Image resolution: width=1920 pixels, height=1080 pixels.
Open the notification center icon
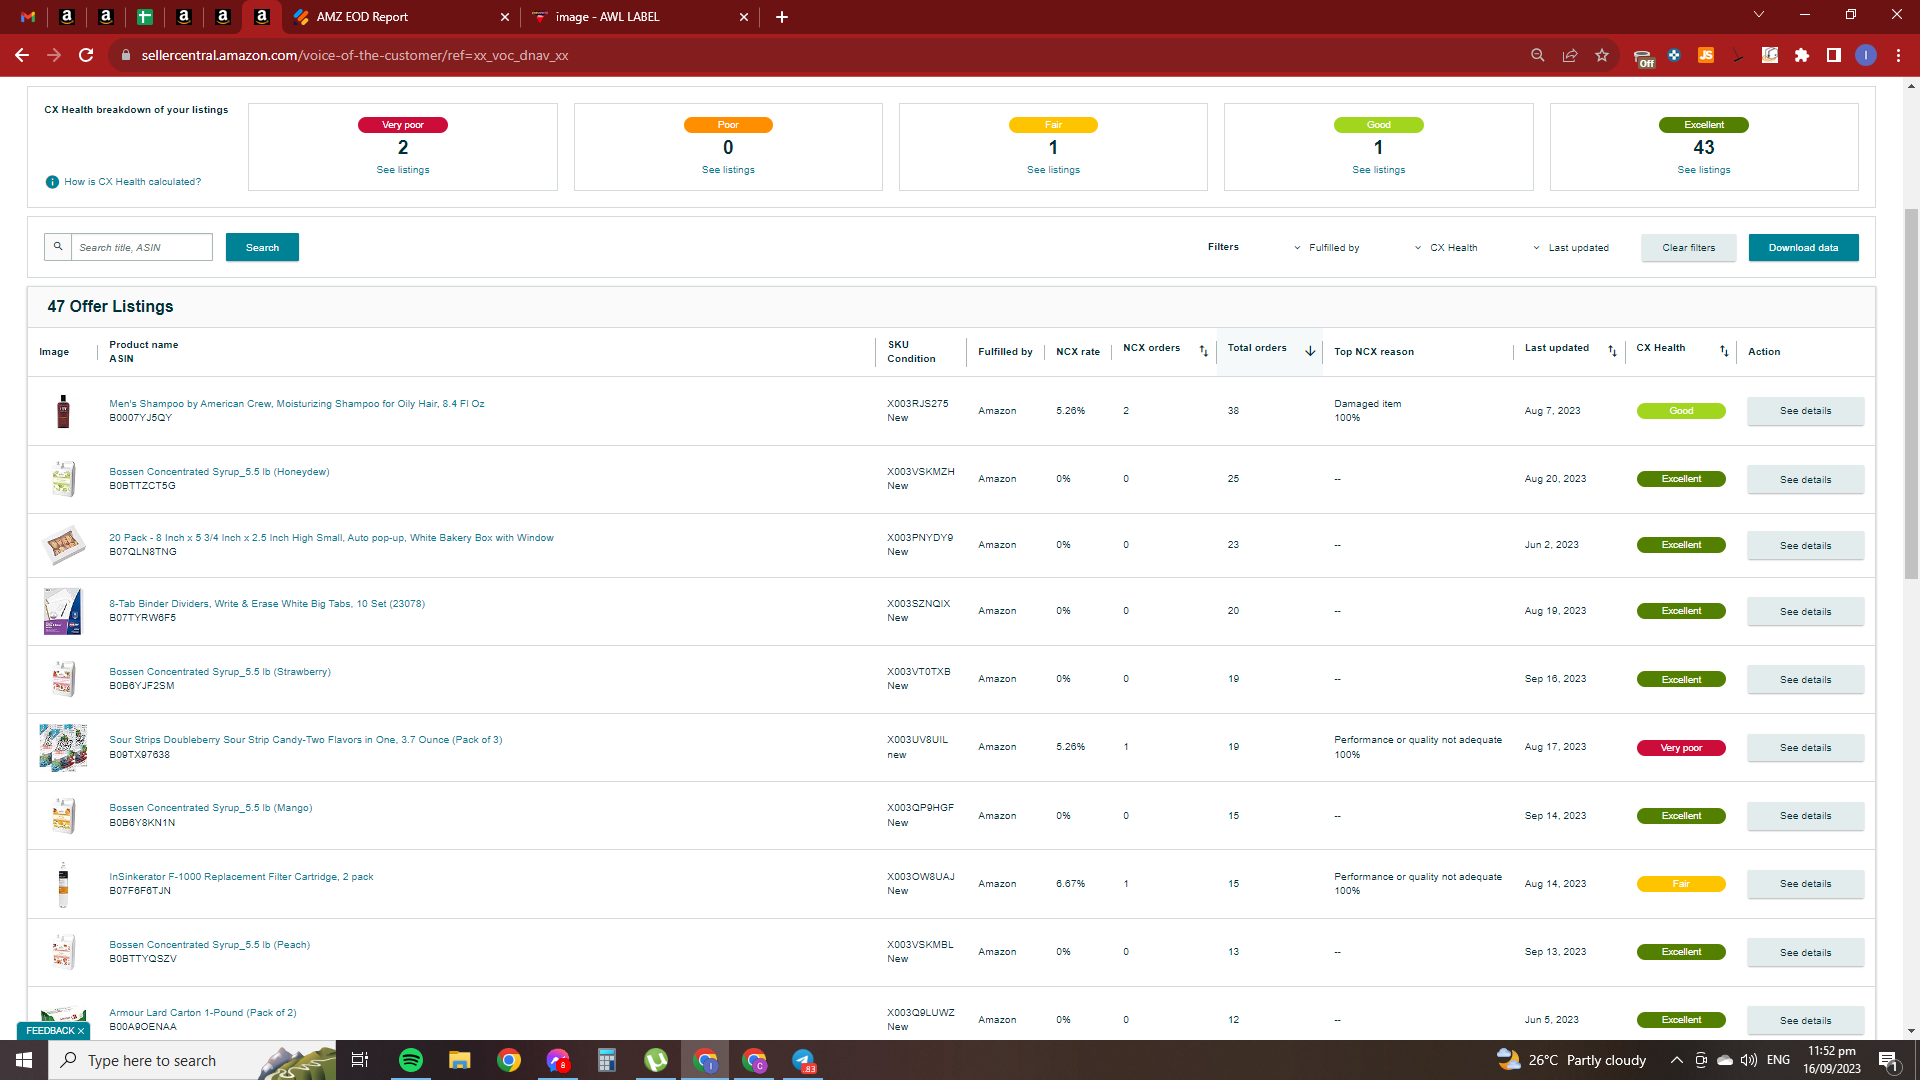point(1889,1061)
